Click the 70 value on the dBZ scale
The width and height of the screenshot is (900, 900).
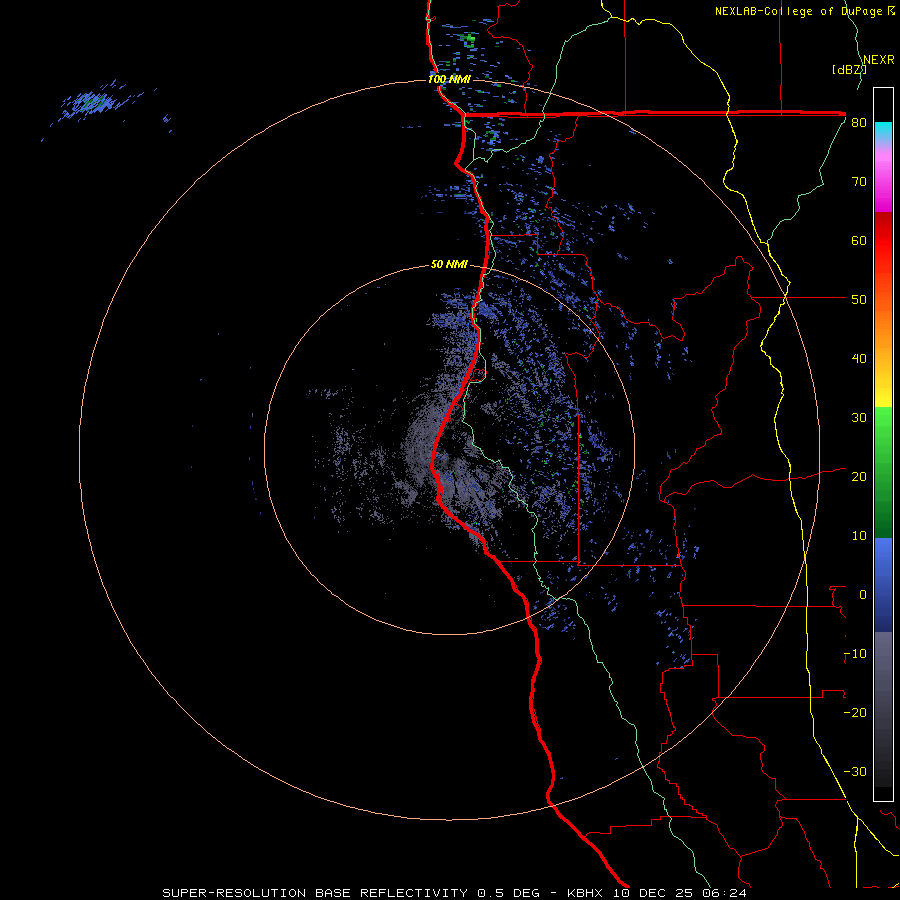tap(859, 182)
